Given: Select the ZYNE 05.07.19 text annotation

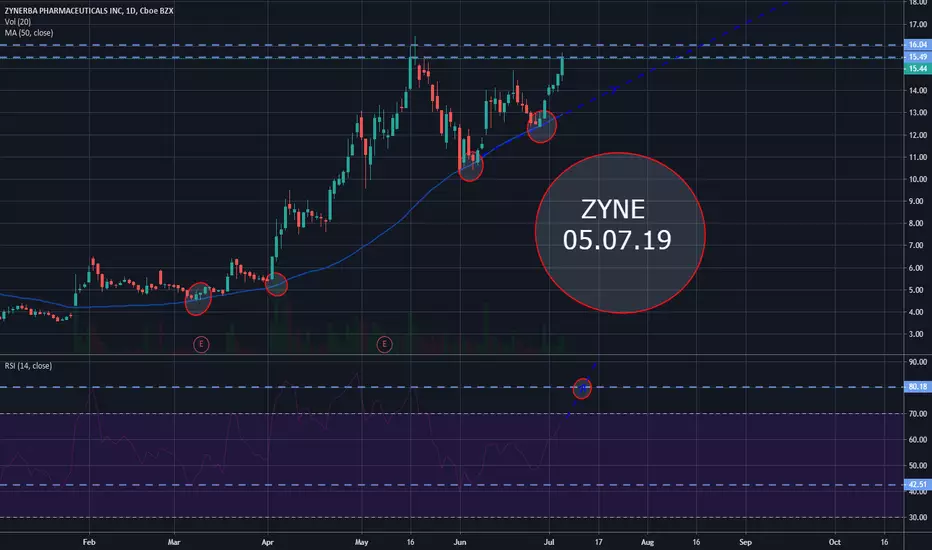Looking at the screenshot, I should tap(616, 225).
